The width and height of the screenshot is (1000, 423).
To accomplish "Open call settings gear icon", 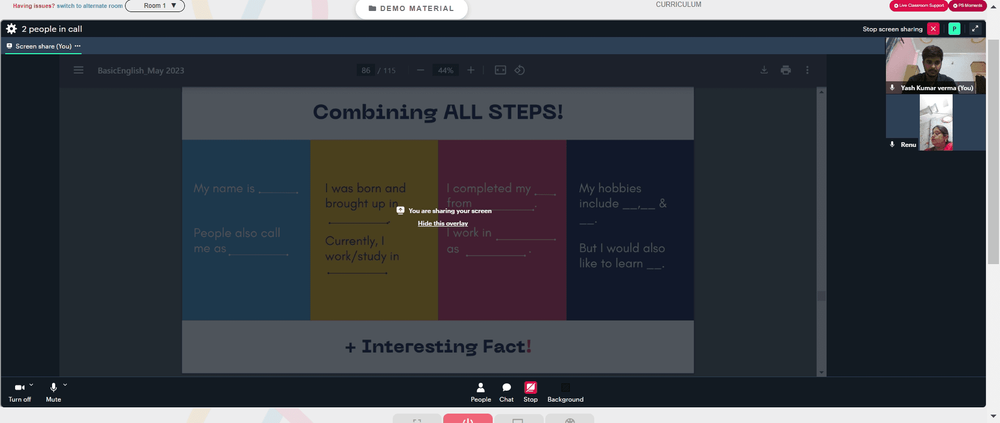I will pos(11,29).
